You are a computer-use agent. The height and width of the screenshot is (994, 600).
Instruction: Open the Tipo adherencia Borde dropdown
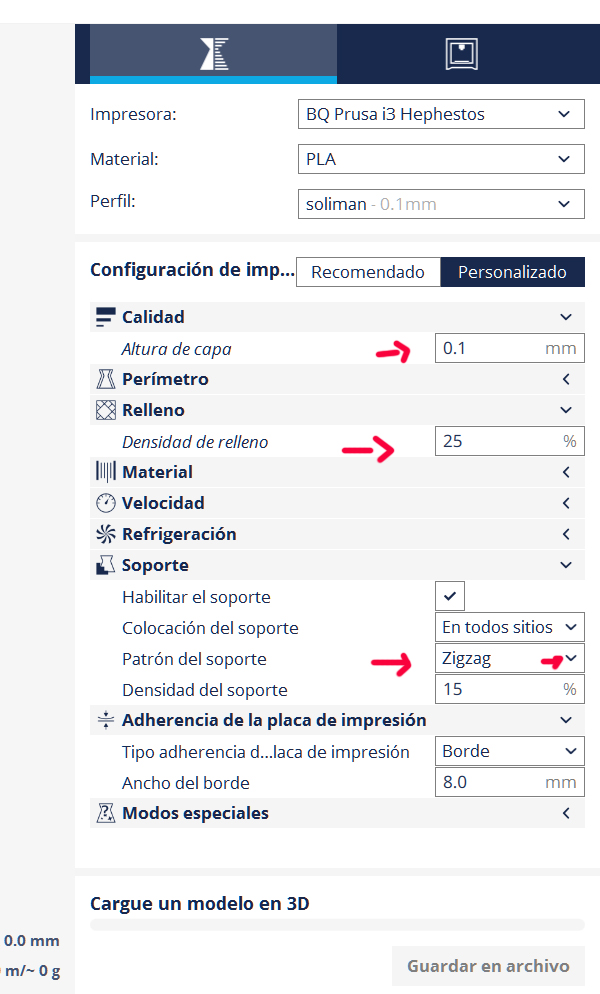tap(510, 751)
